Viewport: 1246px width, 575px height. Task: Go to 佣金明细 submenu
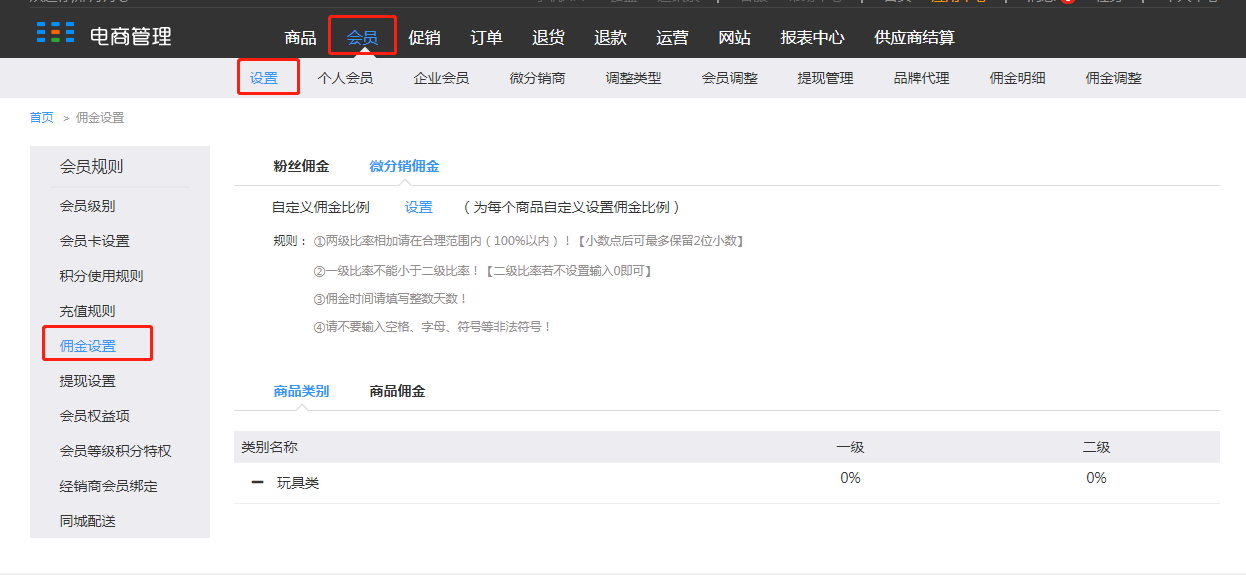click(1017, 77)
